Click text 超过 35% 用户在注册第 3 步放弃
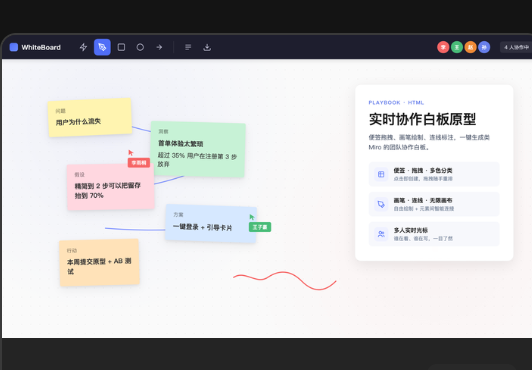The image size is (532, 370). [x=197, y=160]
